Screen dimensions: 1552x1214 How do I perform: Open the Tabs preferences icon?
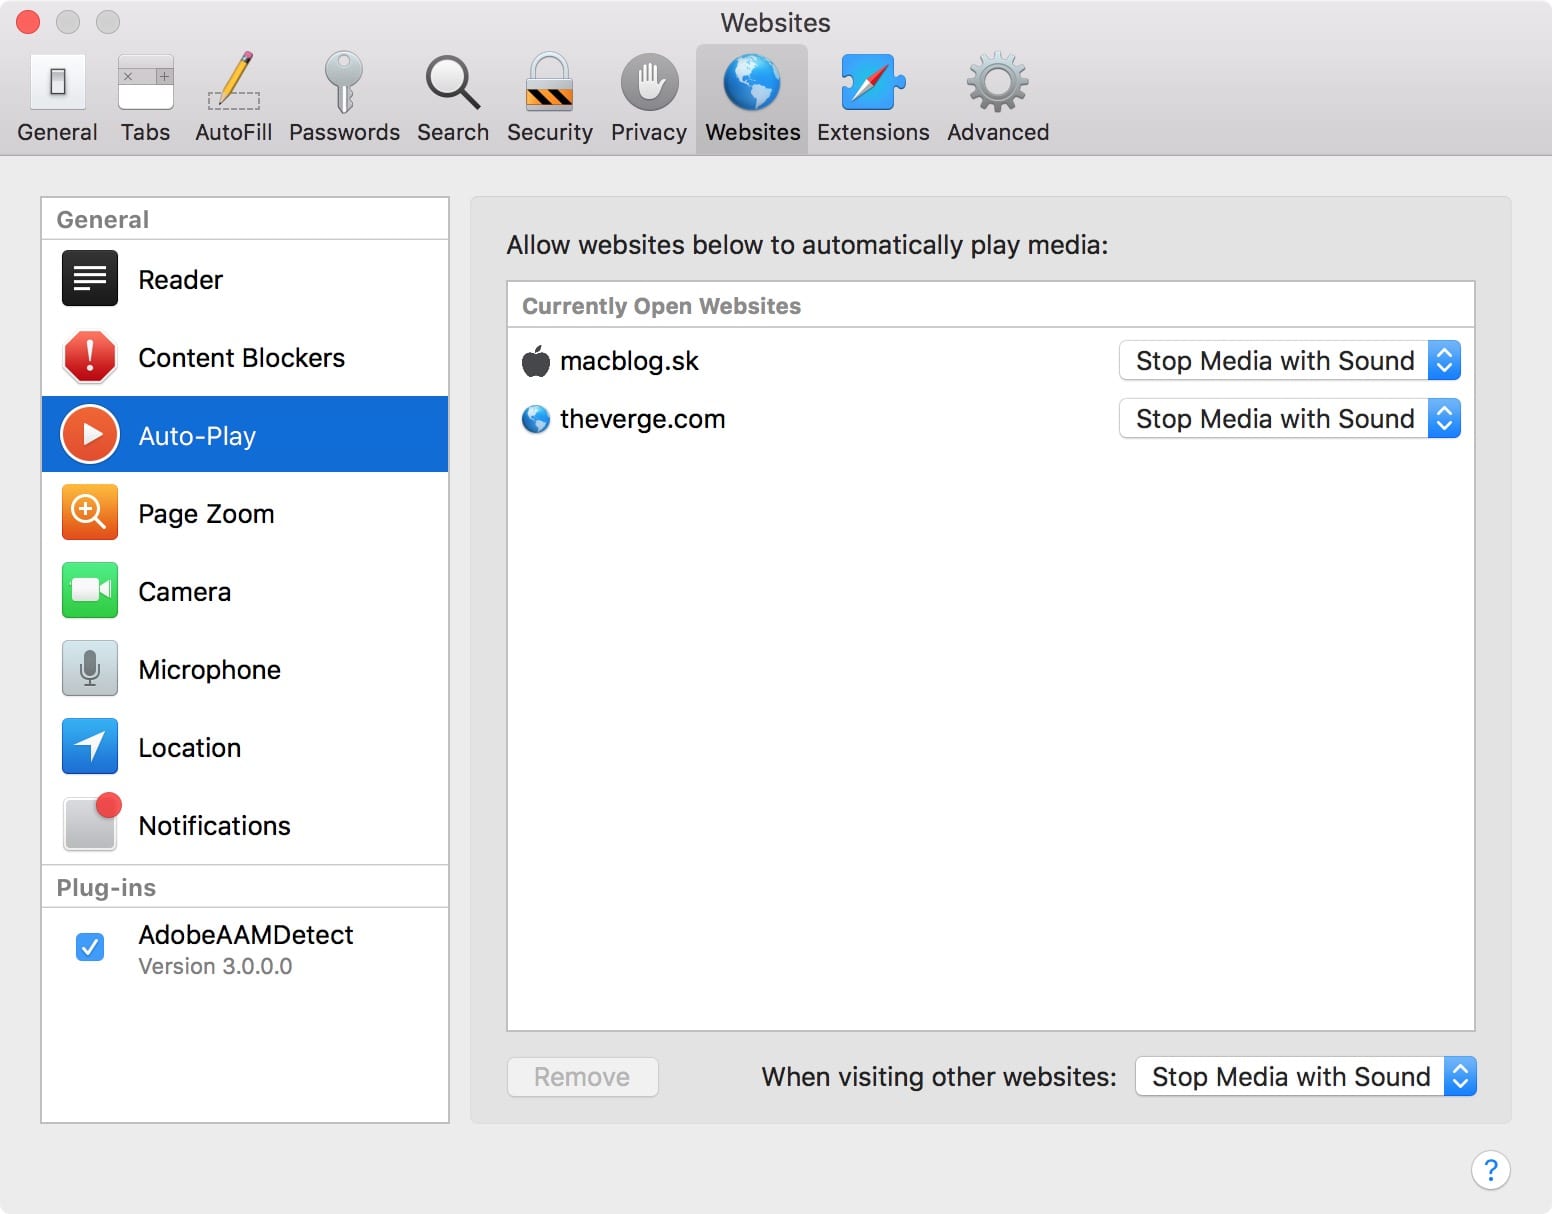pos(146,82)
